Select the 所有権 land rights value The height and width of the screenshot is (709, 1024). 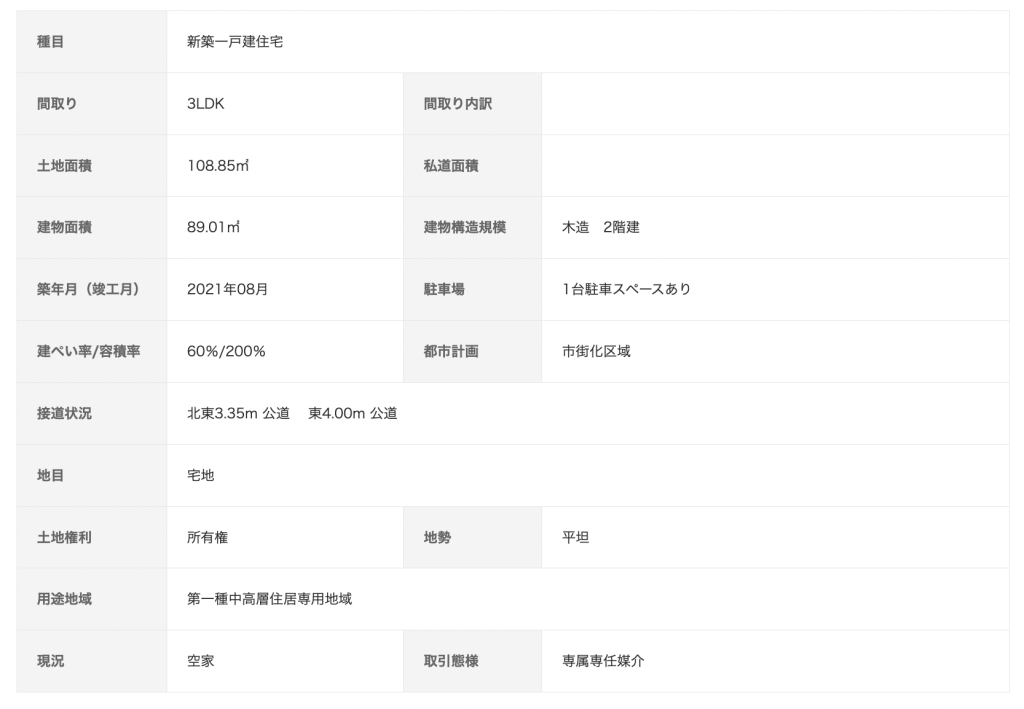(207, 538)
